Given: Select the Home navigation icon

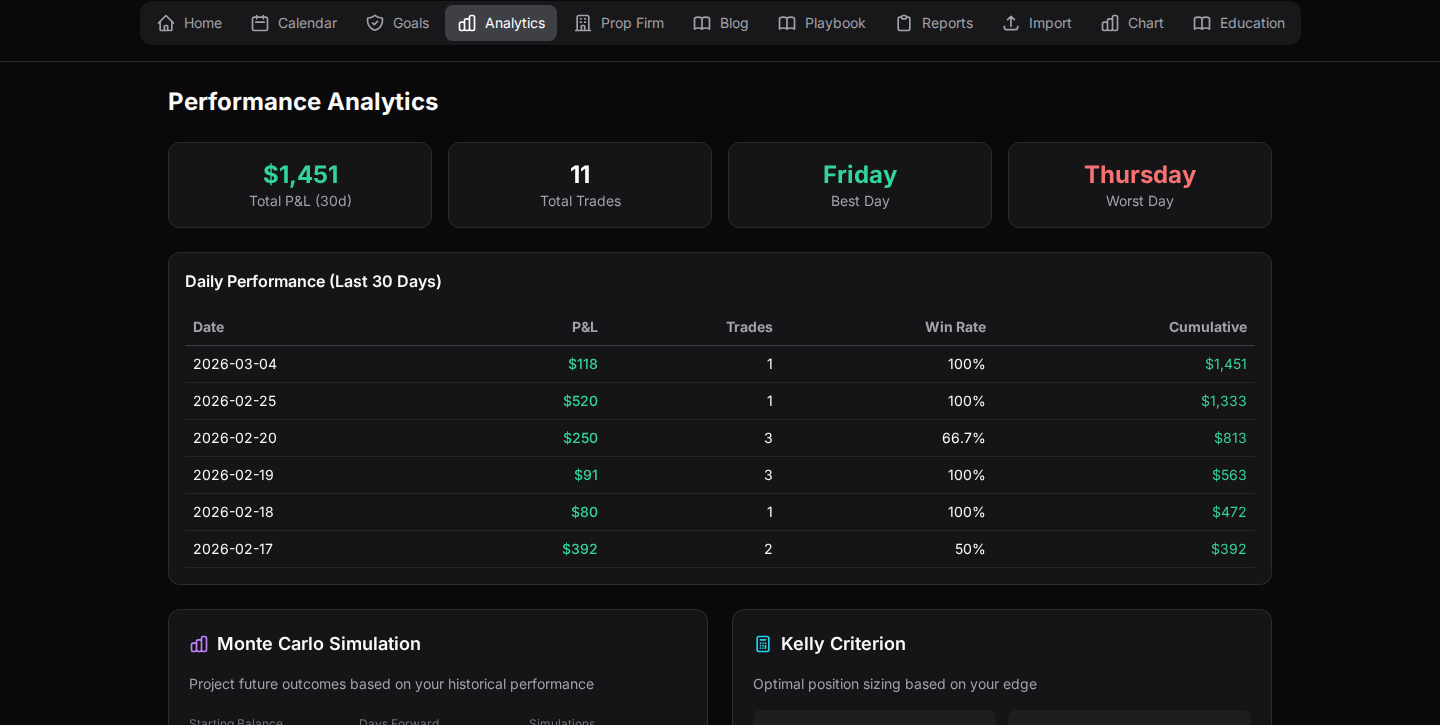Looking at the screenshot, I should point(165,22).
